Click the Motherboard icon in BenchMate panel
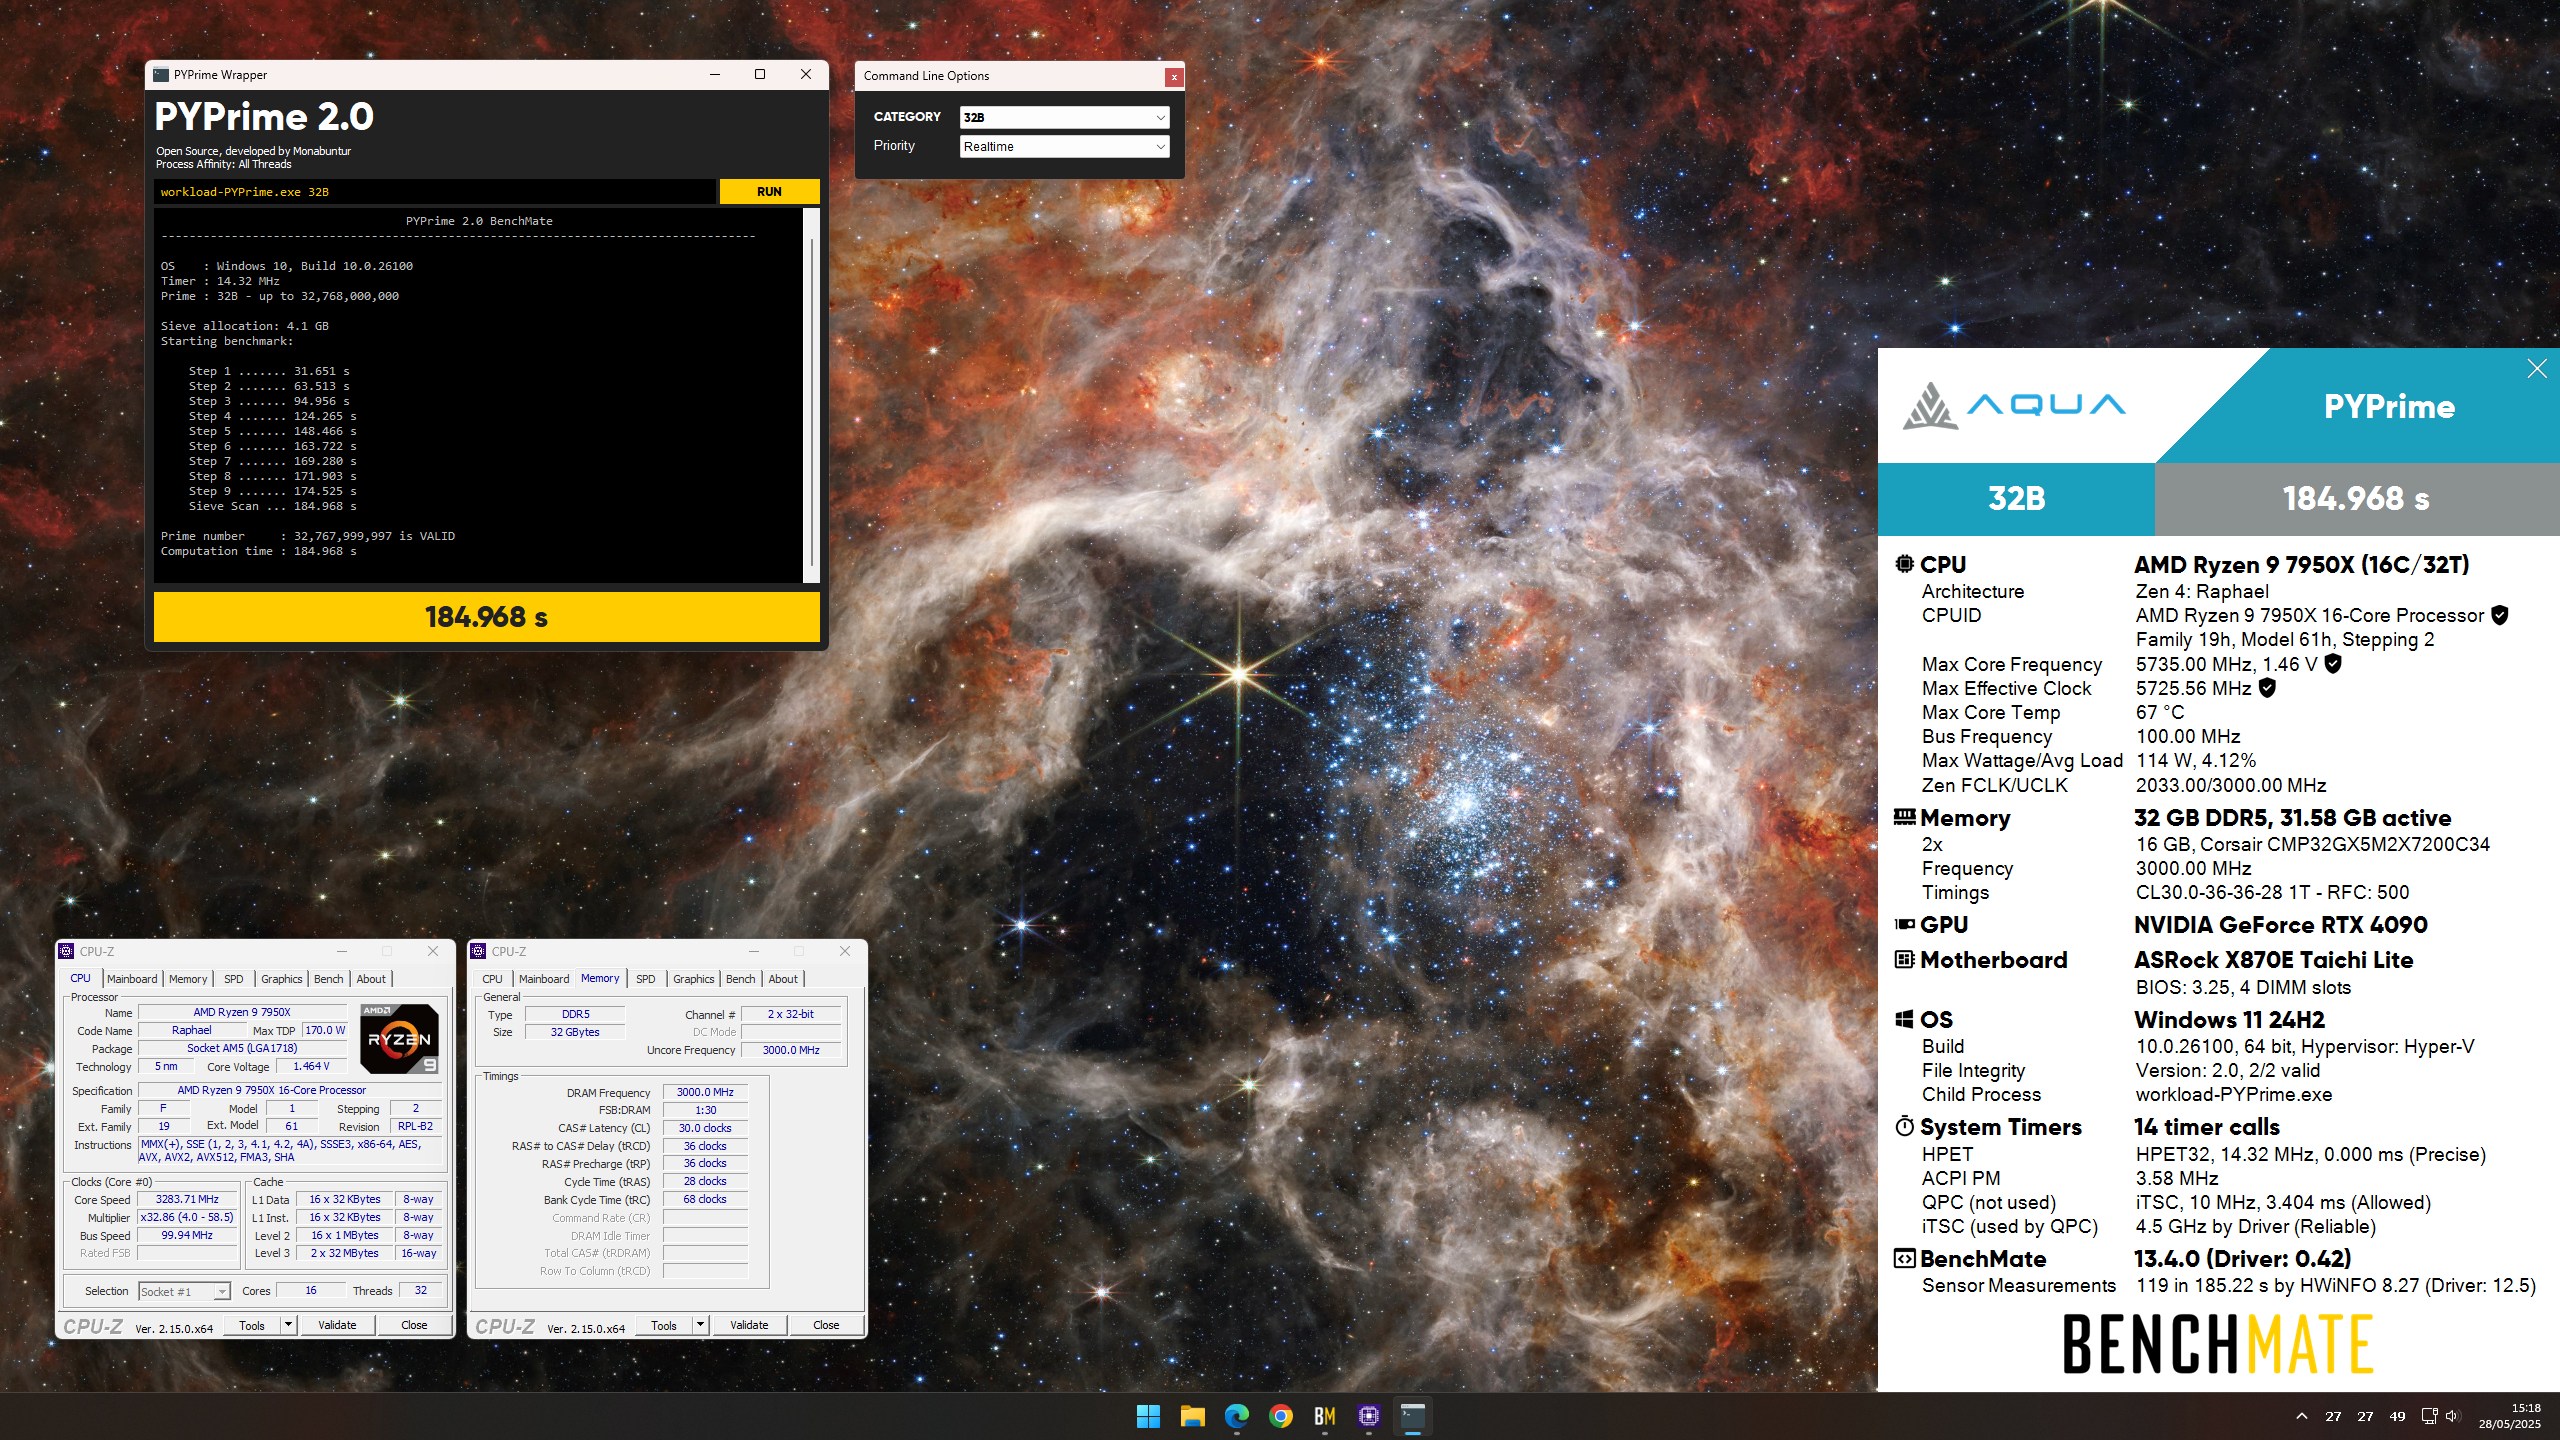Image resolution: width=2560 pixels, height=1440 pixels. [x=1904, y=959]
